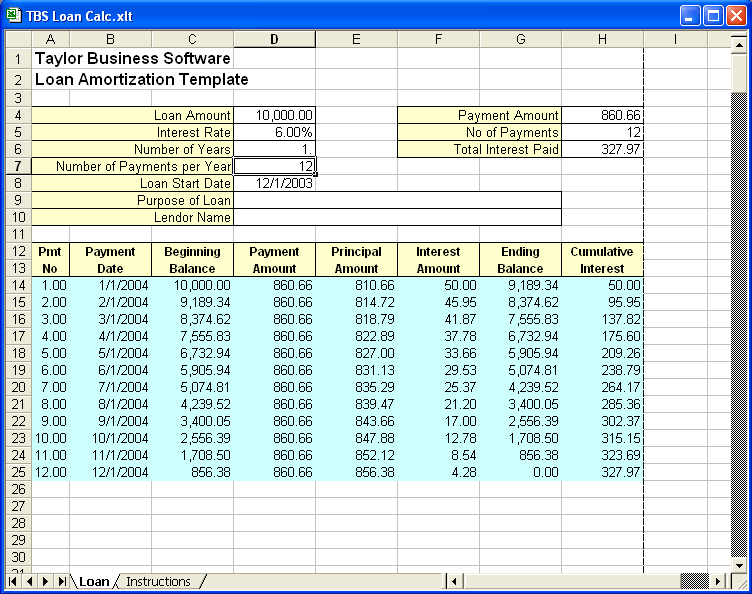This screenshot has height=594, width=752.
Task: Maximize the TBS Loan Calc workbook window
Action: [x=713, y=15]
